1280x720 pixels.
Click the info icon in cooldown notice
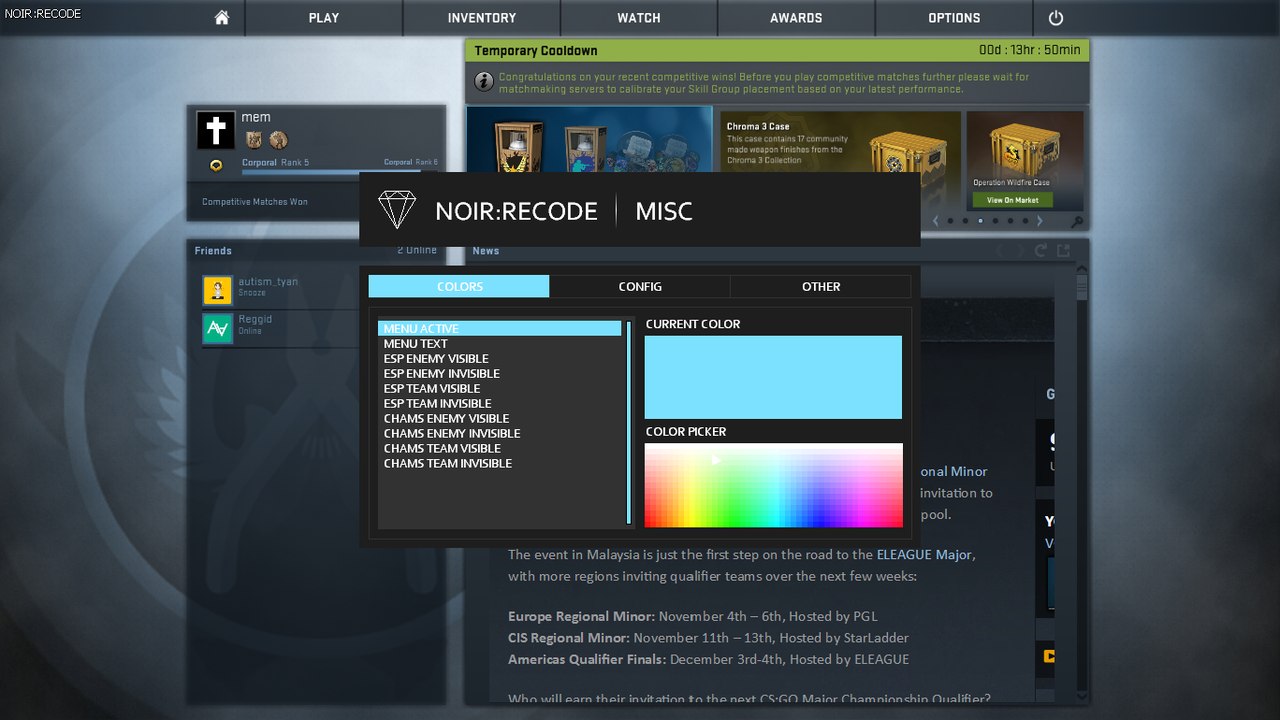point(483,82)
